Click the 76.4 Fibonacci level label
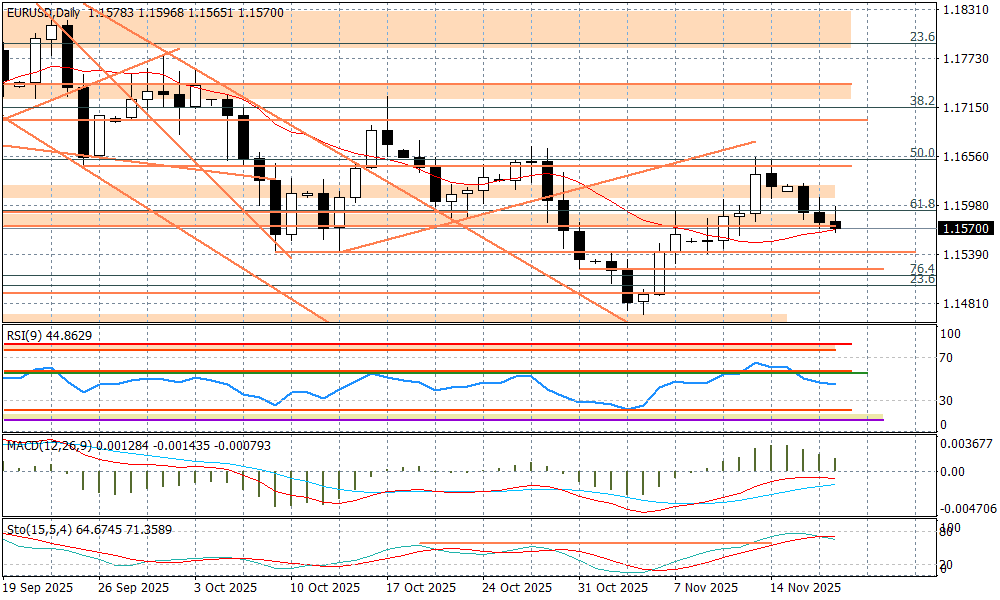This screenshot has width=1000, height=600. (921, 269)
